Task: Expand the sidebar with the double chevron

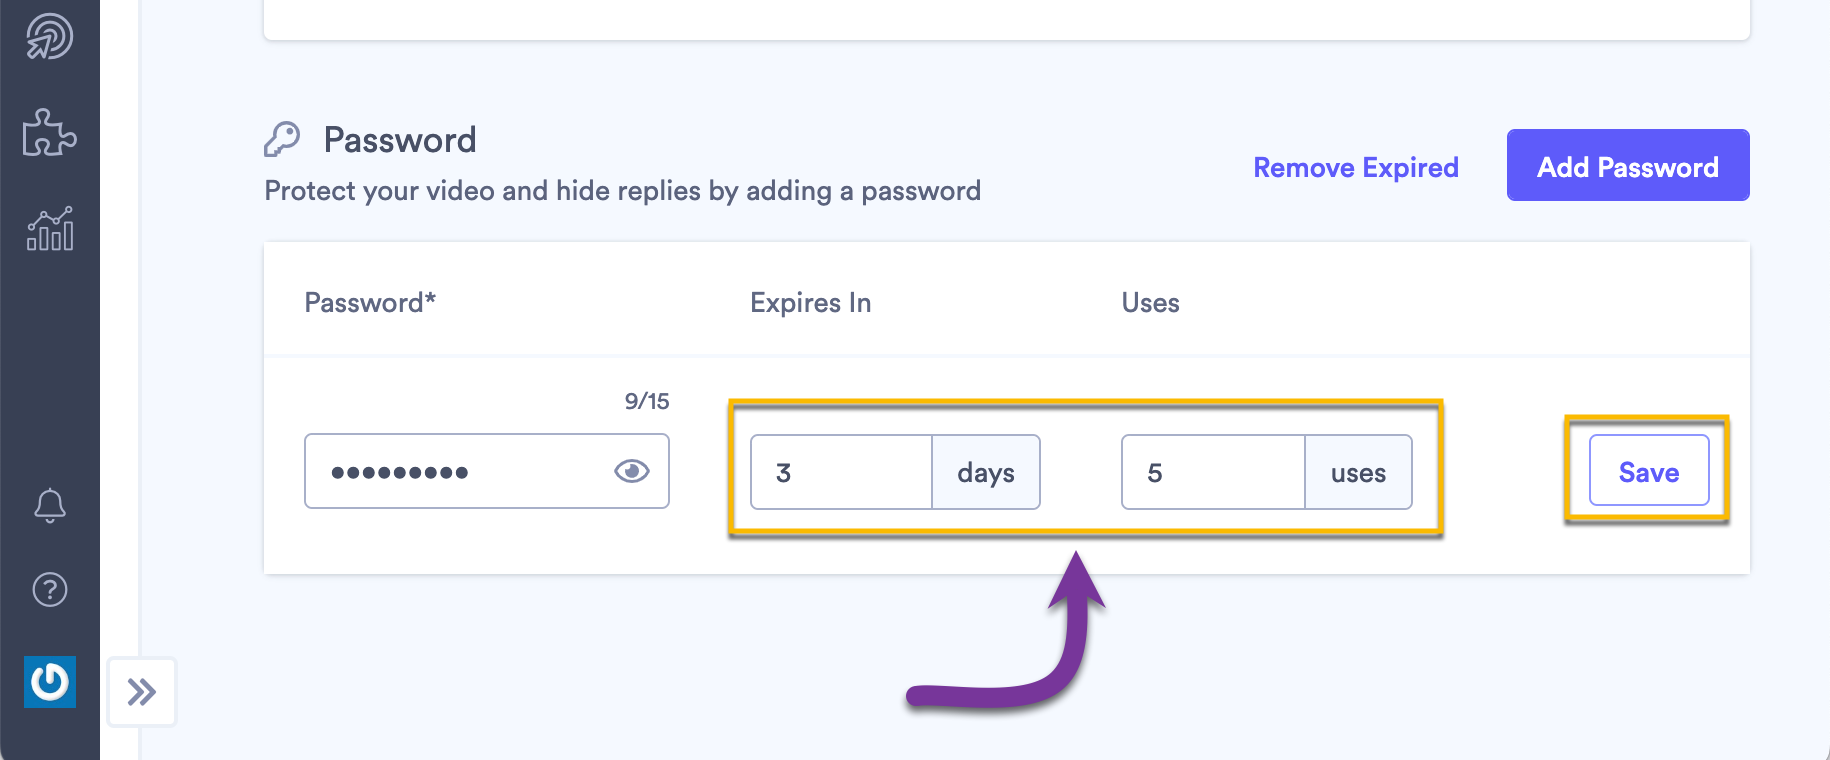Action: 142,691
